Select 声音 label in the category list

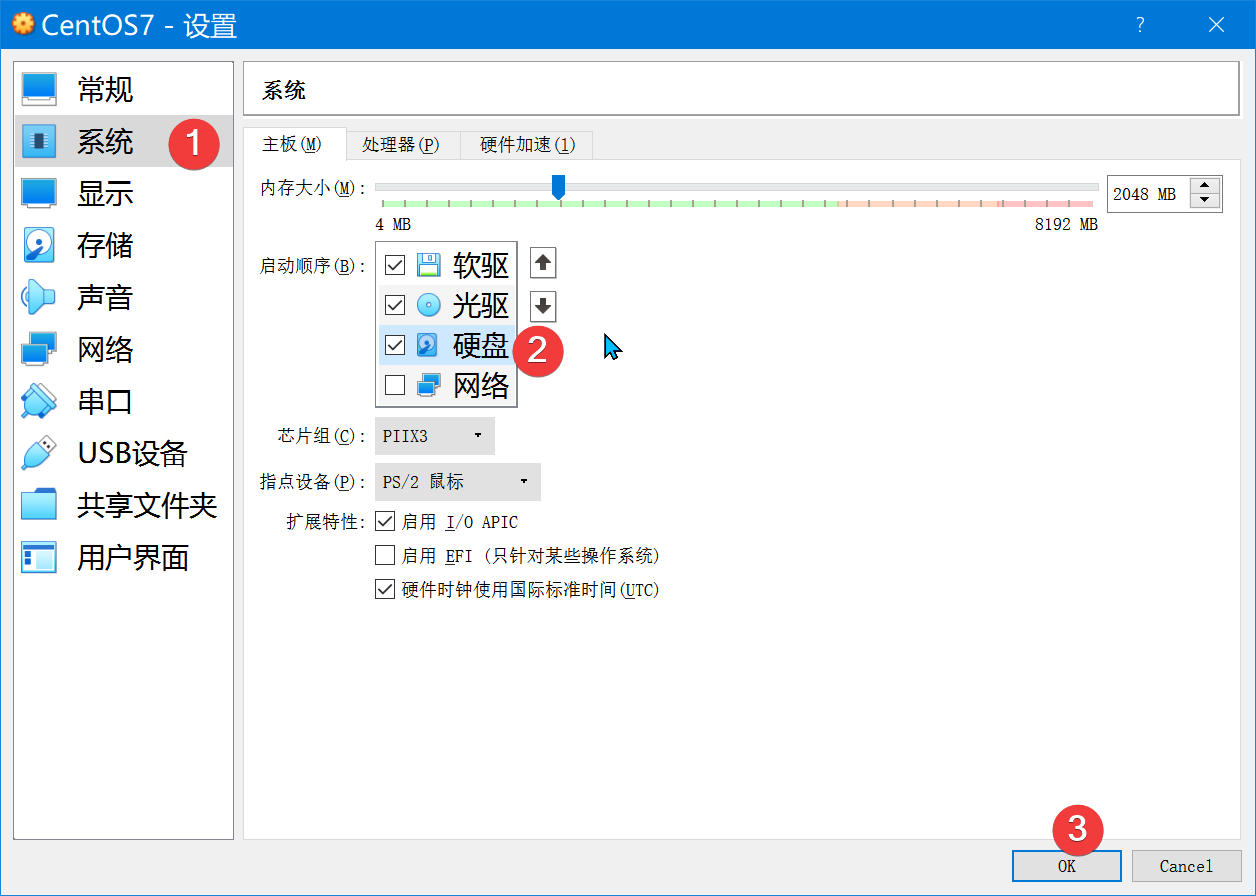105,297
